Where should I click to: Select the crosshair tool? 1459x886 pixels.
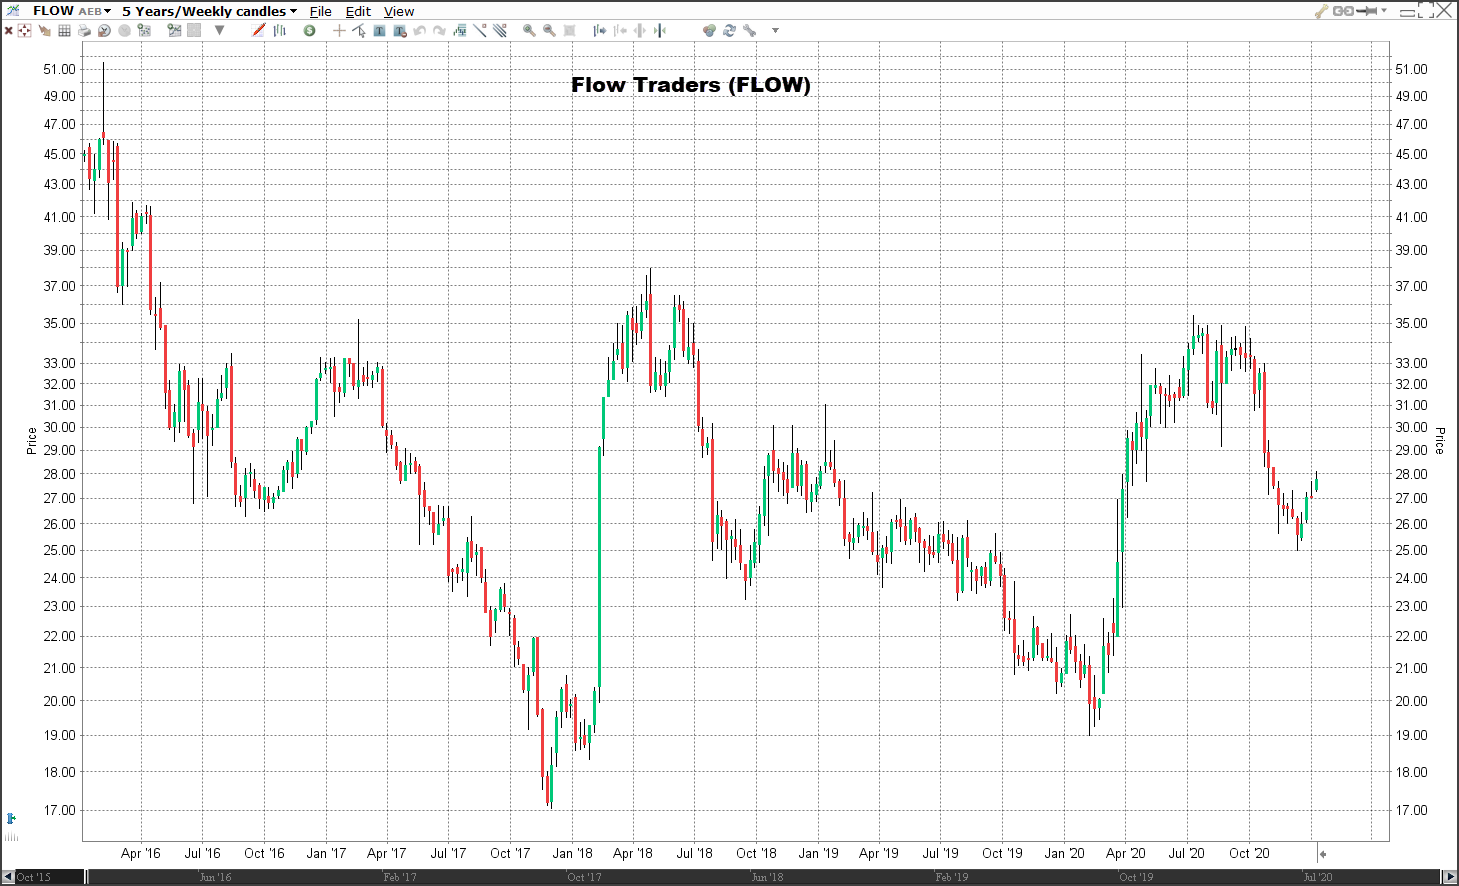click(x=339, y=30)
